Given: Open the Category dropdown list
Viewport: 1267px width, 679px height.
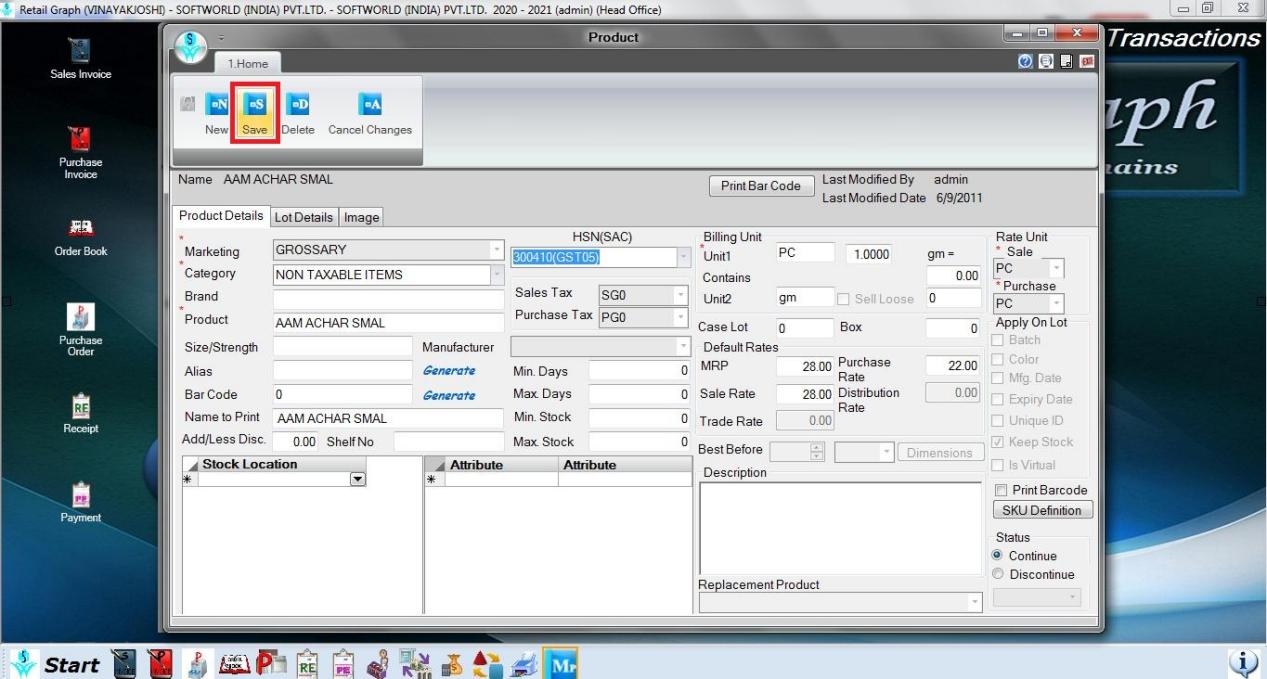Looking at the screenshot, I should (x=497, y=274).
